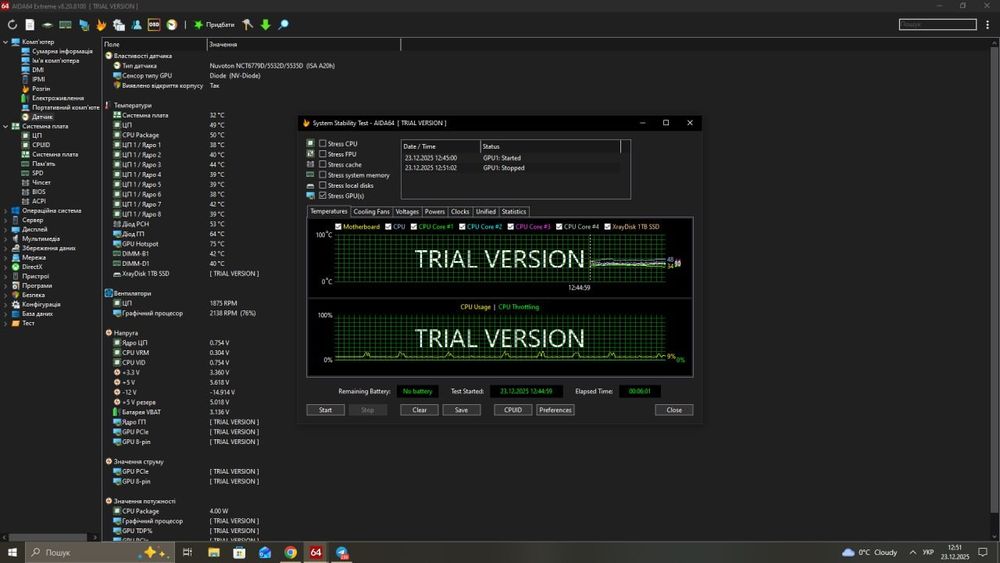Click the magnifier search icon in the toolbar
Screen dimensions: 1000x563
(283, 24)
